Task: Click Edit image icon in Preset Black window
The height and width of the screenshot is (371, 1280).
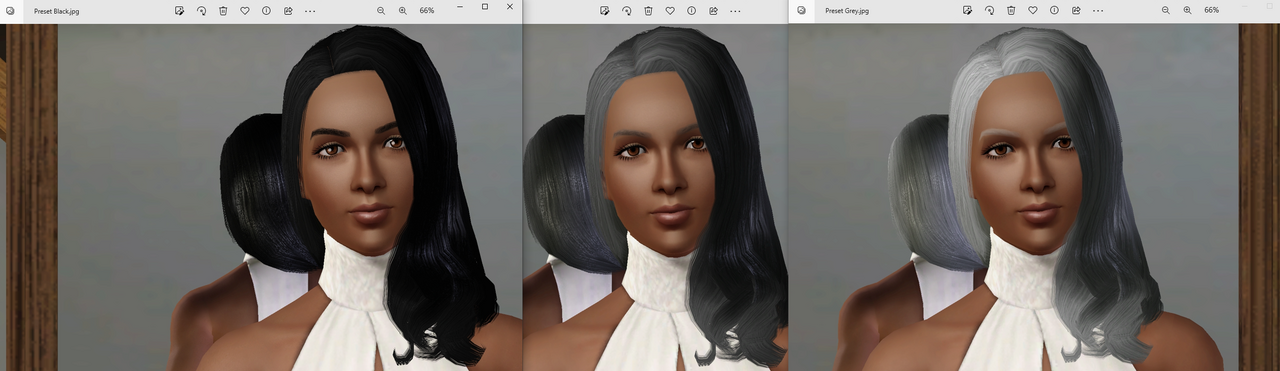Action: tap(179, 10)
